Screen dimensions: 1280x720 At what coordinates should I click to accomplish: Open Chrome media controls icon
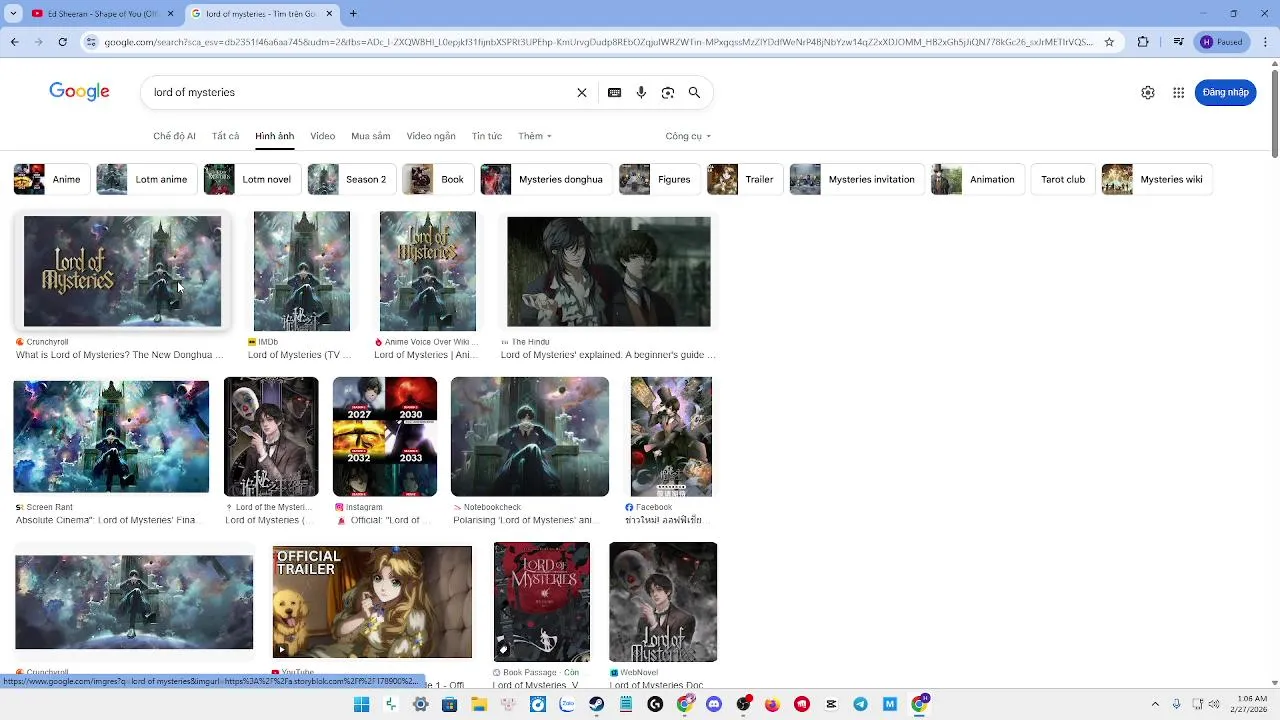pos(1179,42)
